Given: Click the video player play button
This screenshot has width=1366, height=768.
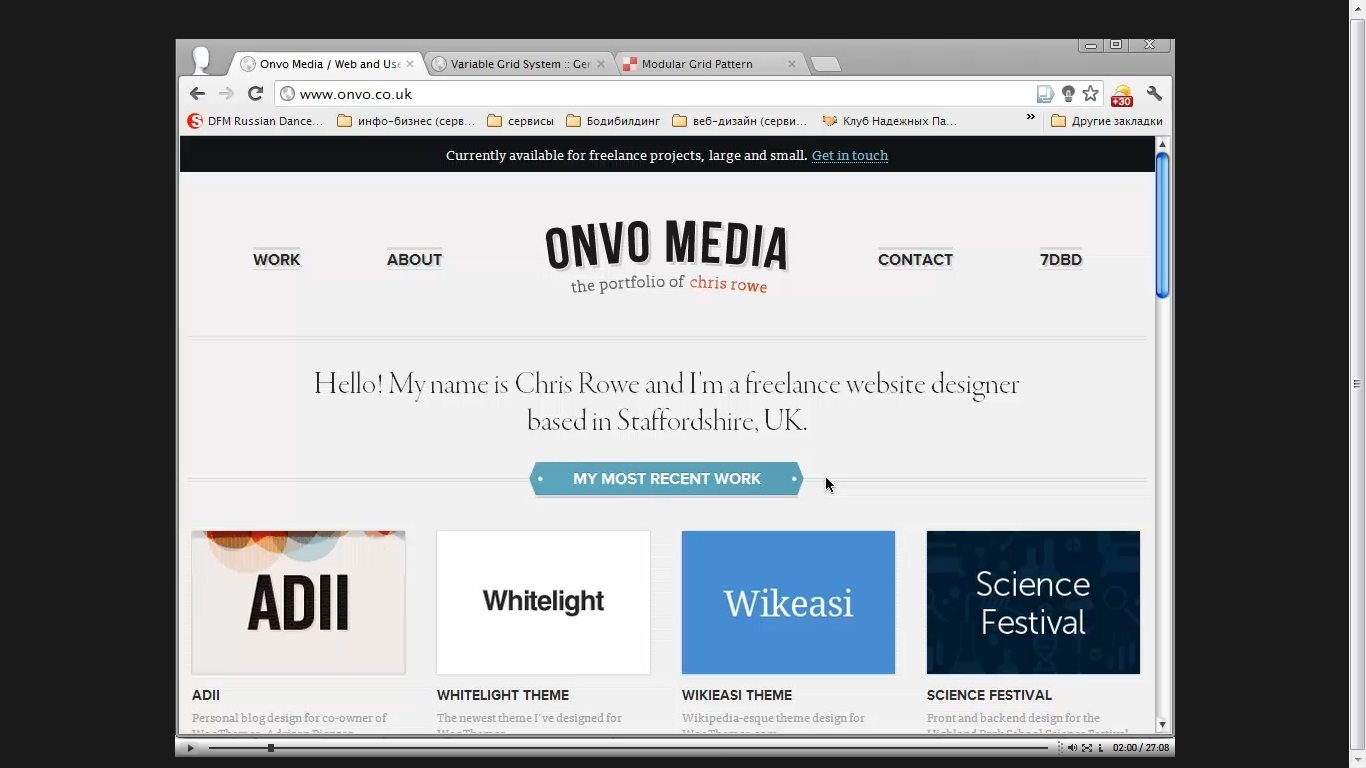Looking at the screenshot, I should (x=190, y=748).
